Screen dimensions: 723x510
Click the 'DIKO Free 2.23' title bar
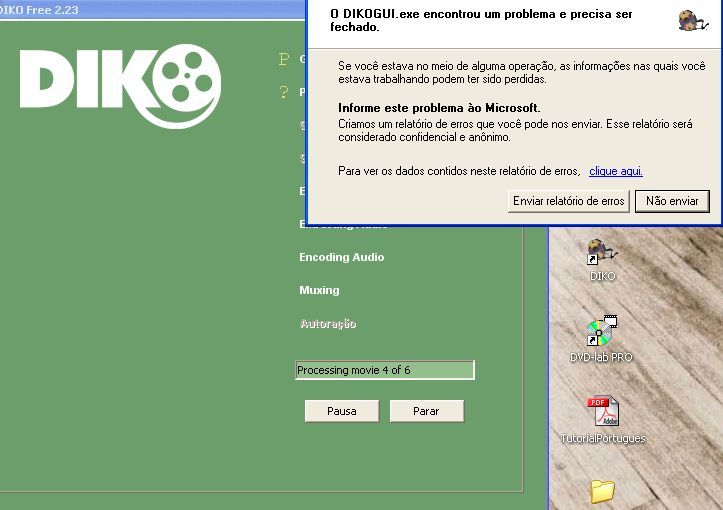point(152,10)
